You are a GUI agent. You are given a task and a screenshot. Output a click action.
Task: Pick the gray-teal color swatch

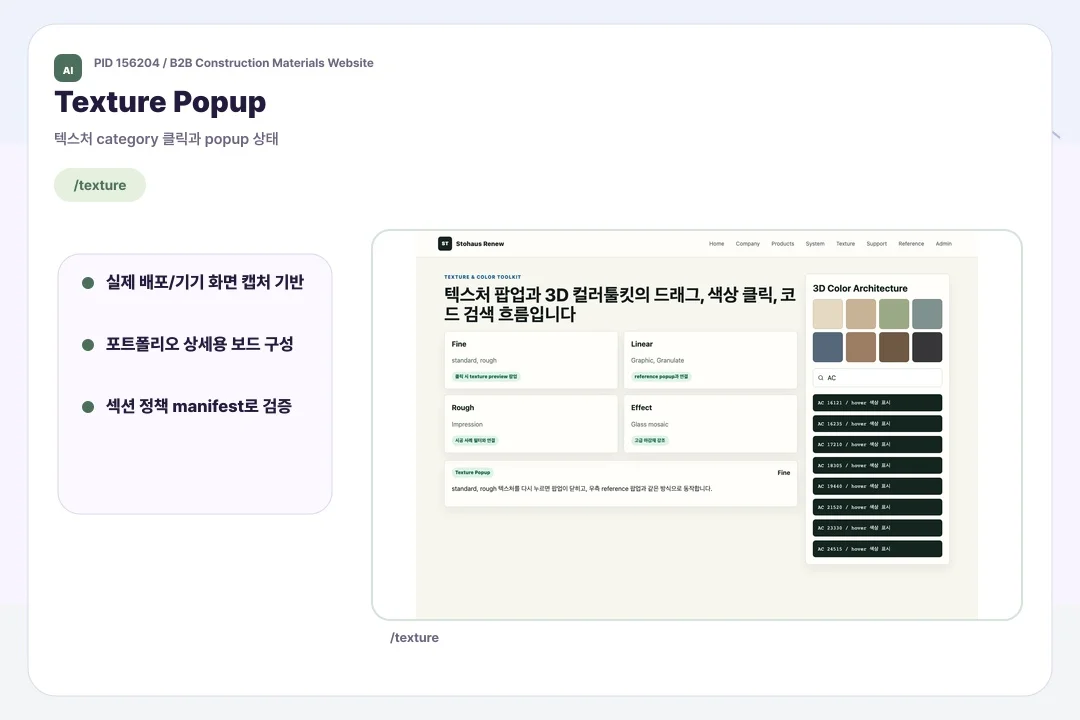[927, 314]
